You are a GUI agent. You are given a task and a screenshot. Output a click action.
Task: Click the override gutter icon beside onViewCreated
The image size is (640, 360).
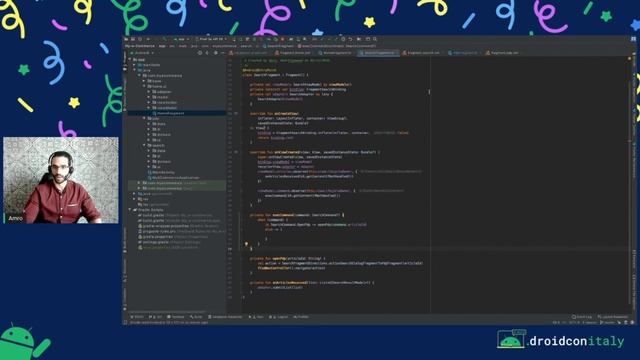(x=236, y=152)
